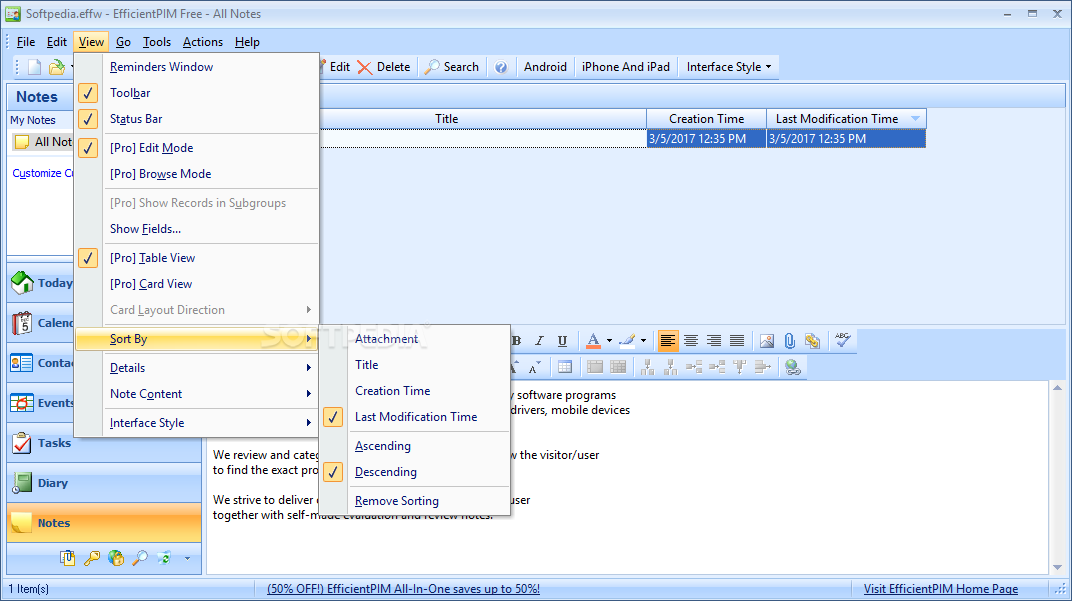Screen dimensions: 1072x601
Task: Center-align the note text
Action: [691, 340]
